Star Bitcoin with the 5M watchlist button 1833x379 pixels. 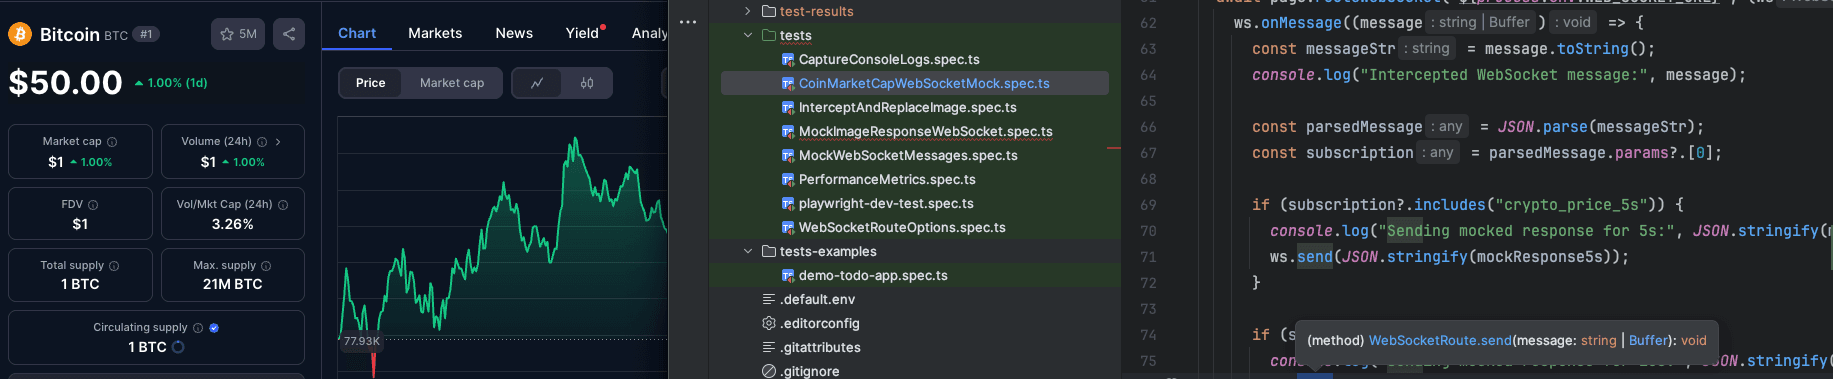click(x=238, y=34)
